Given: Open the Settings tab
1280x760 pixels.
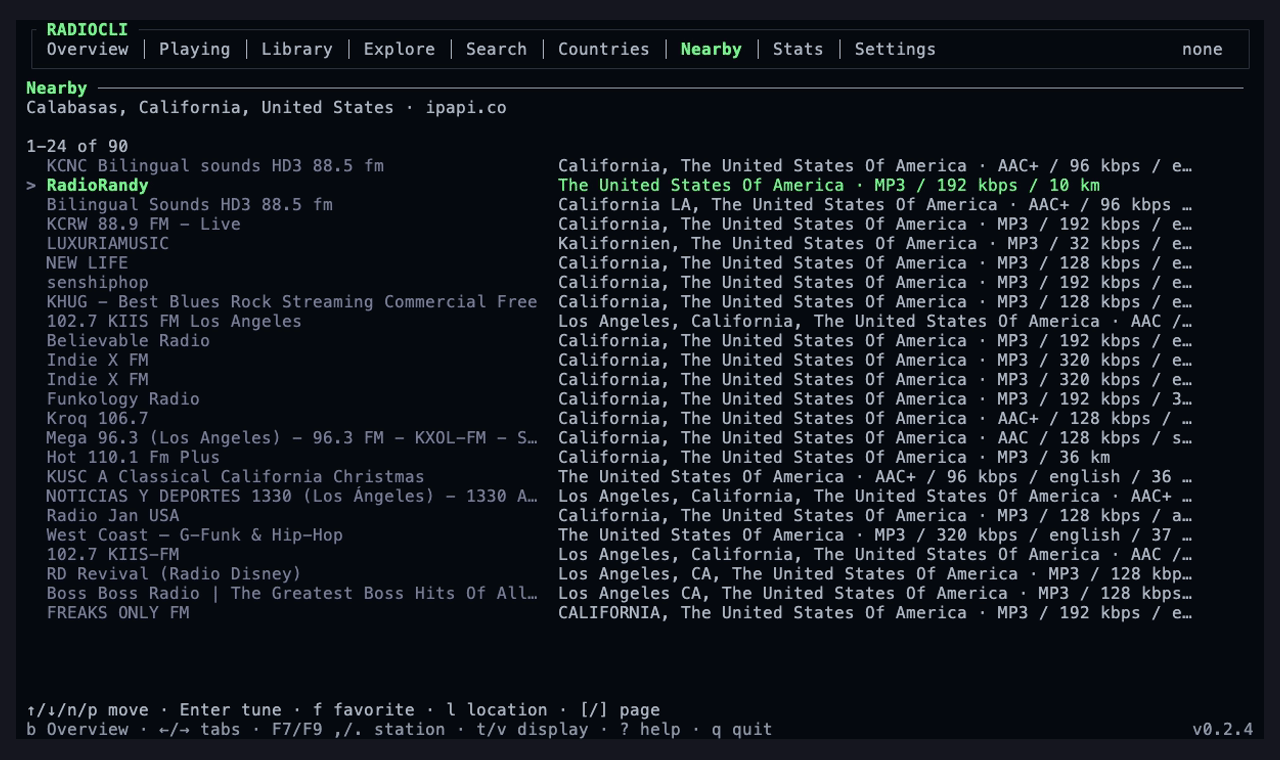Looking at the screenshot, I should [895, 49].
